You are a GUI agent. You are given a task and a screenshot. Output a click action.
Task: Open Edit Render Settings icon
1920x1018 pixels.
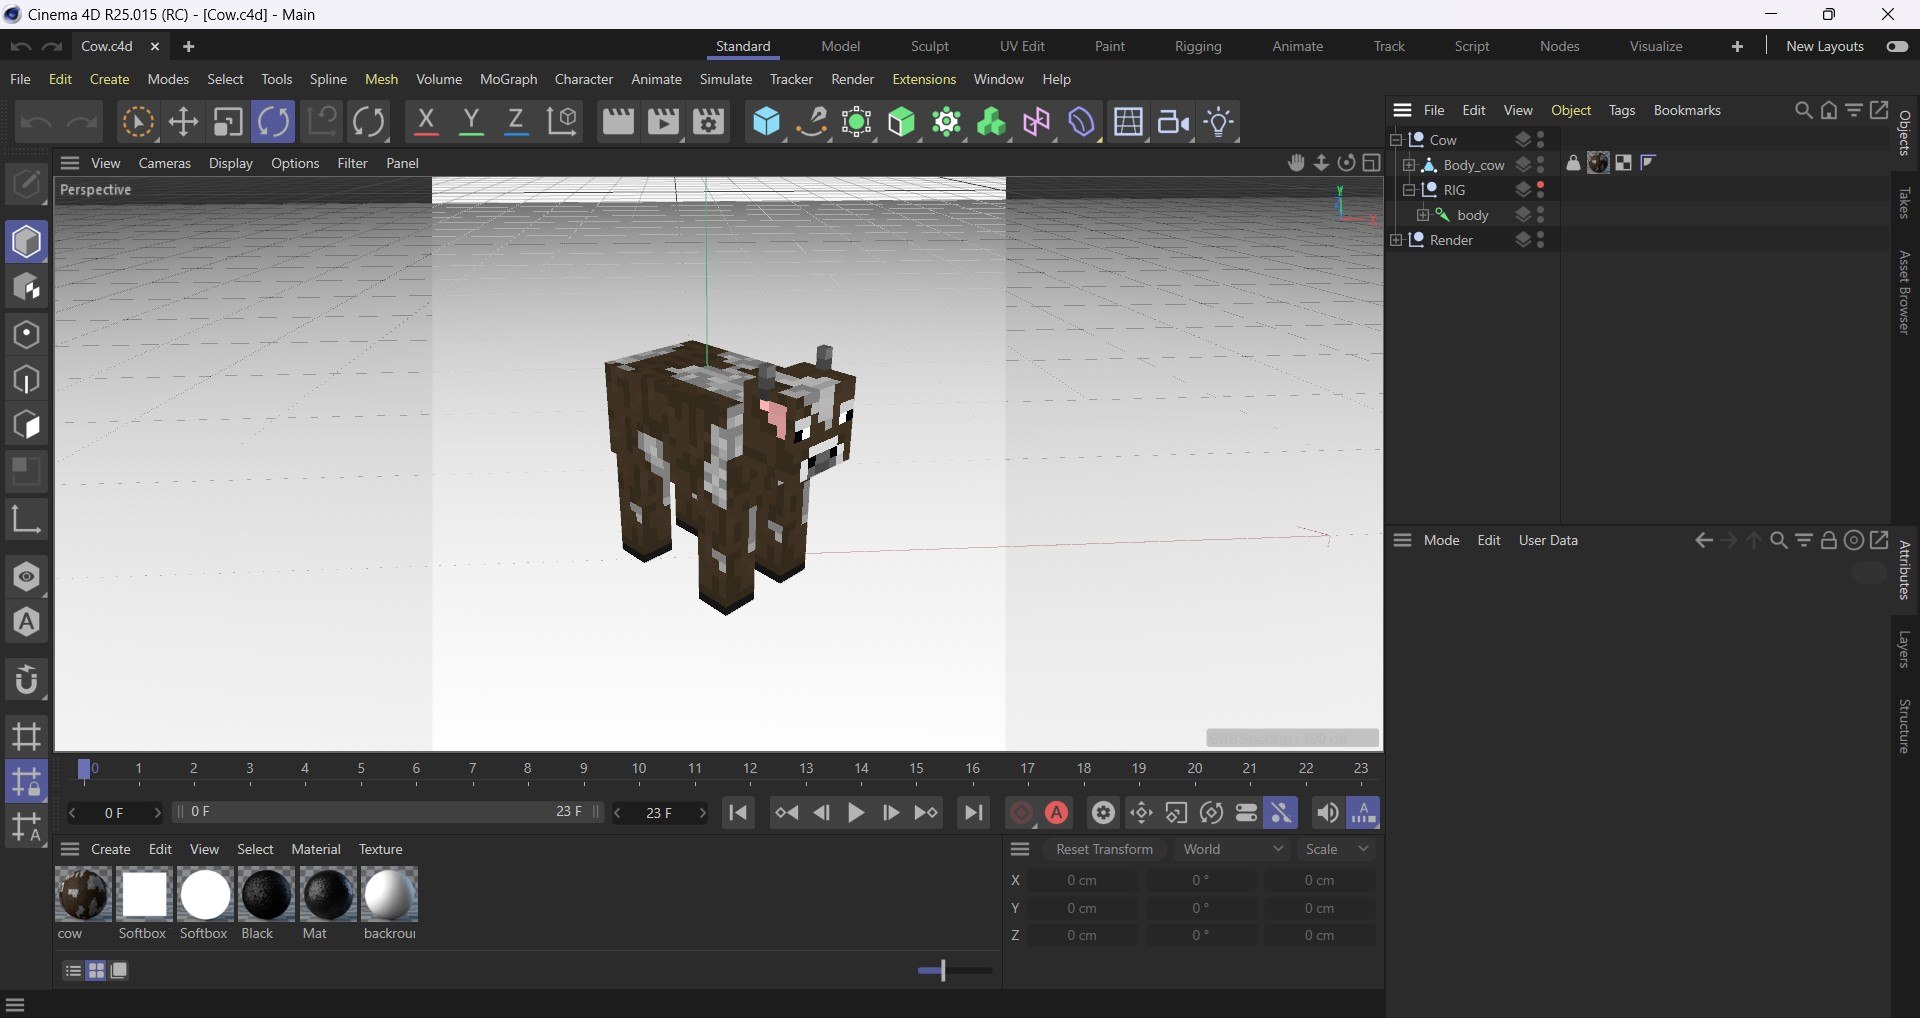(709, 122)
